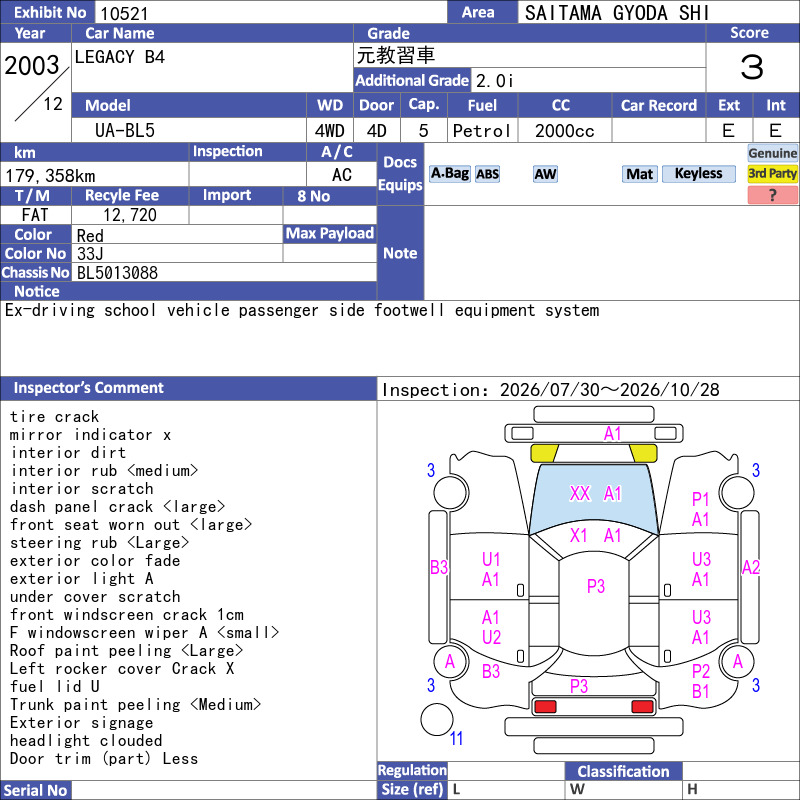Click the spare tire circle marked 11
The height and width of the screenshot is (800, 800).
pyautogui.click(x=437, y=719)
